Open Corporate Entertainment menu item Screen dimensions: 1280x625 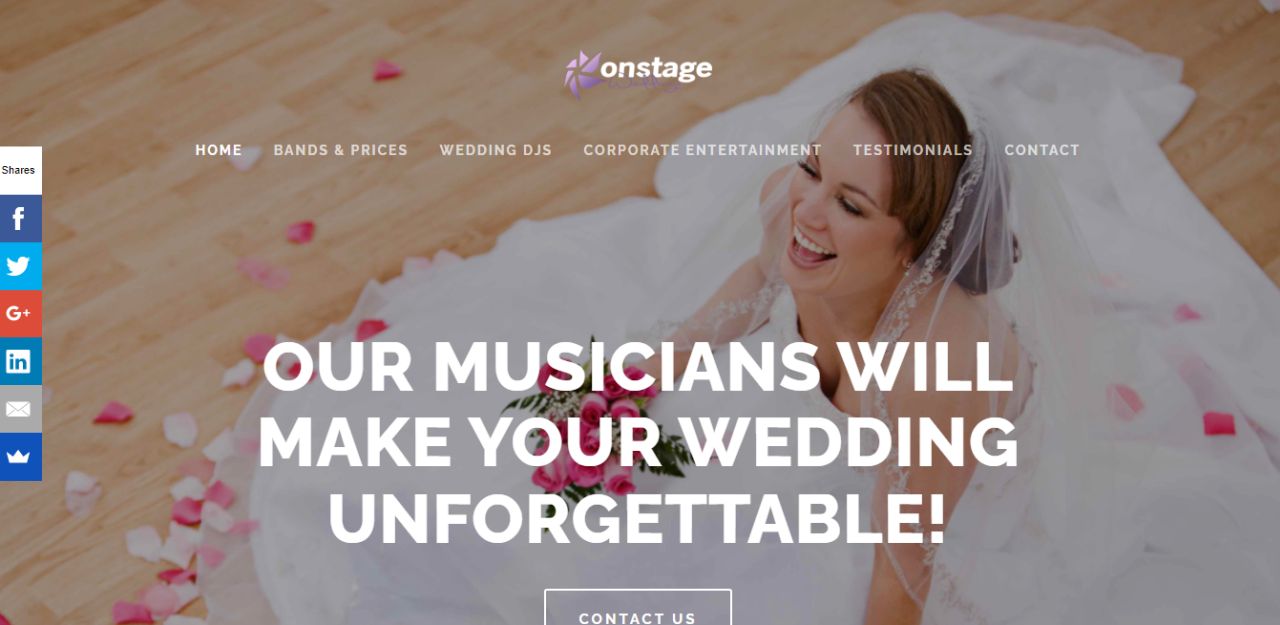(702, 150)
